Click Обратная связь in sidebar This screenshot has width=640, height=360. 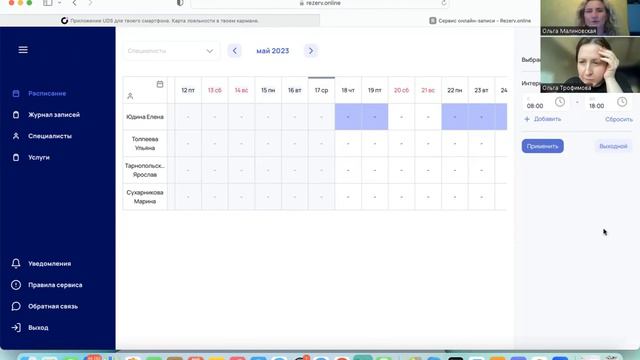(53, 306)
